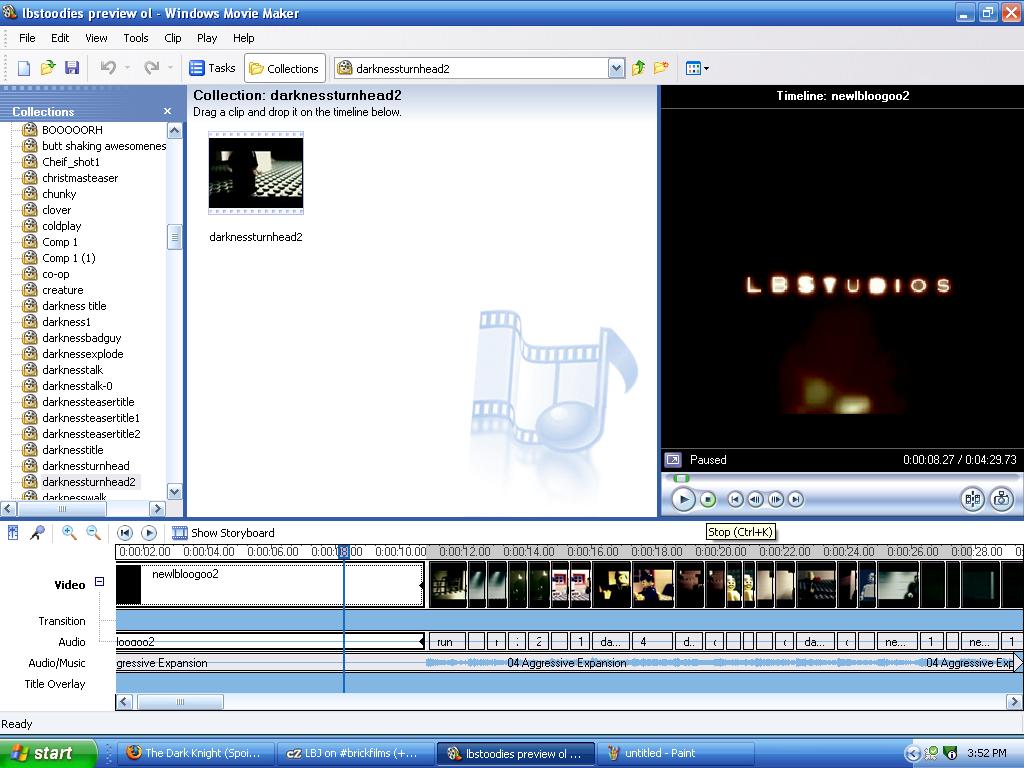Split the clip in the preview monitor
Viewport: 1024px width, 768px height.
click(x=974, y=499)
